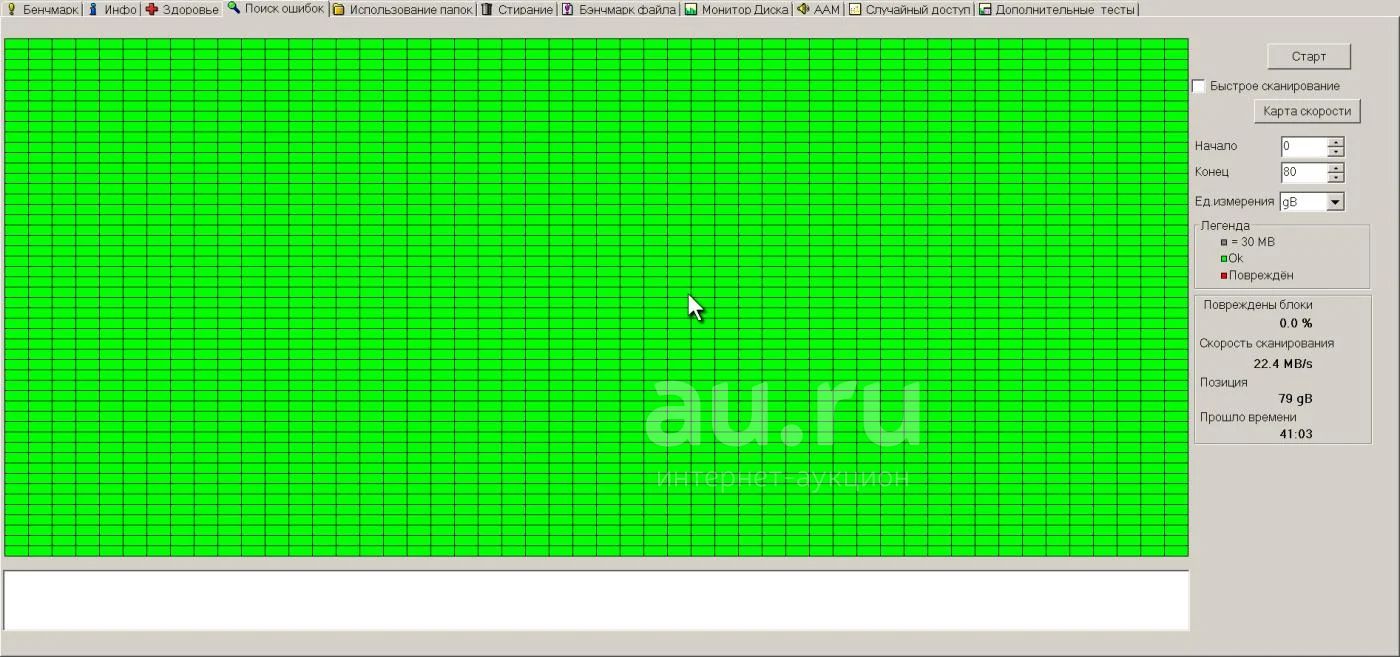Enable the Быстрое сканирование checkbox
This screenshot has width=1400, height=657.
(1199, 86)
